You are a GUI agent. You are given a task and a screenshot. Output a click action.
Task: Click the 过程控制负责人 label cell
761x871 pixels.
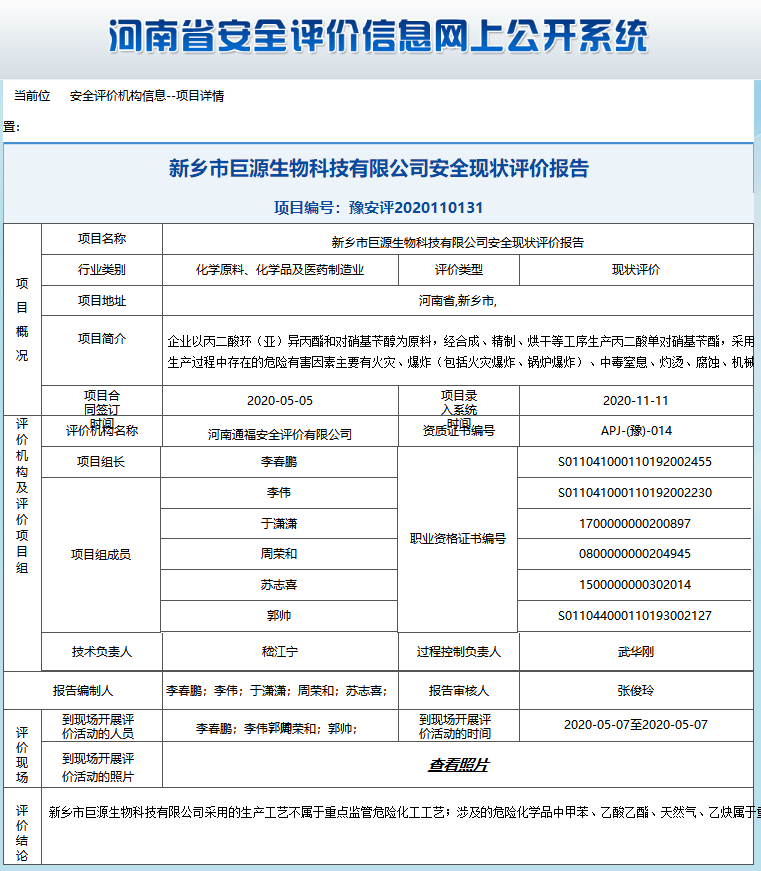(x=459, y=652)
